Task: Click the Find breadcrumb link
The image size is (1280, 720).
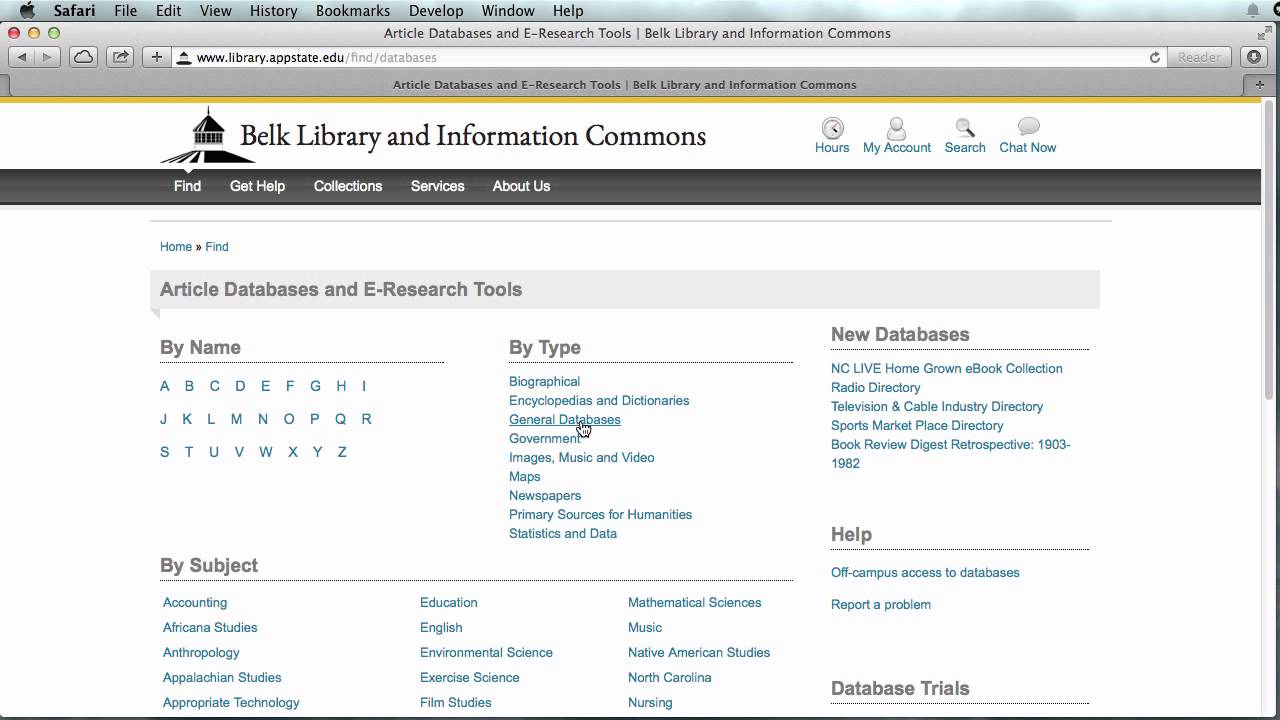Action: pos(217,247)
